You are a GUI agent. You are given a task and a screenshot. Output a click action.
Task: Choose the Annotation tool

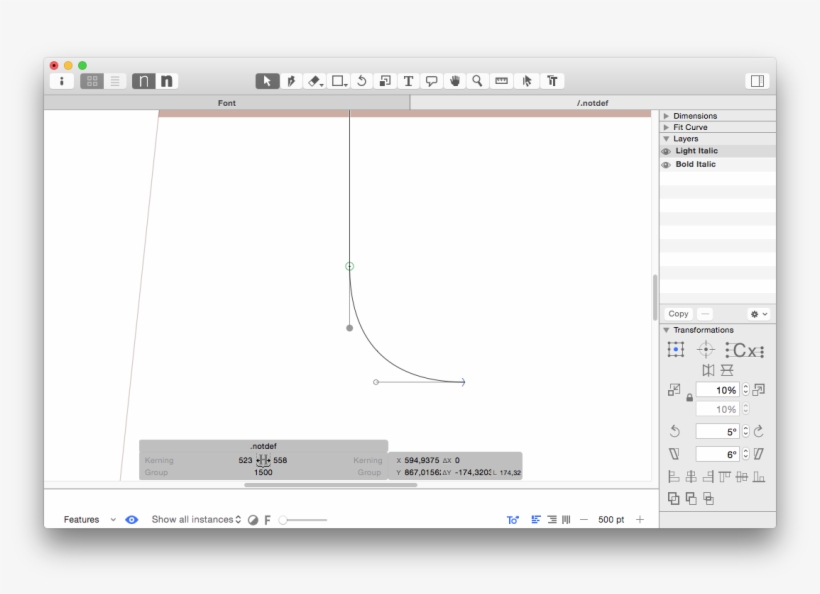[431, 81]
